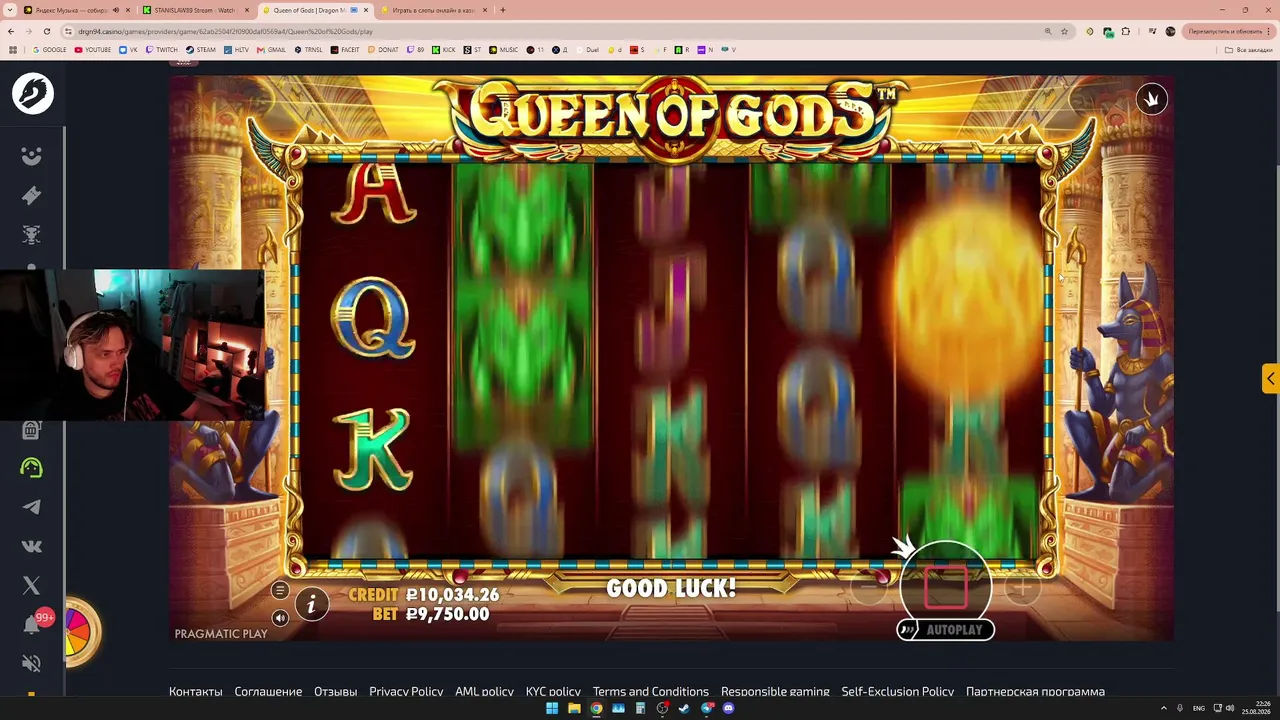Screen dimensions: 1280x720
Task: Switch to the Играть в слоты tab
Action: tap(432, 10)
